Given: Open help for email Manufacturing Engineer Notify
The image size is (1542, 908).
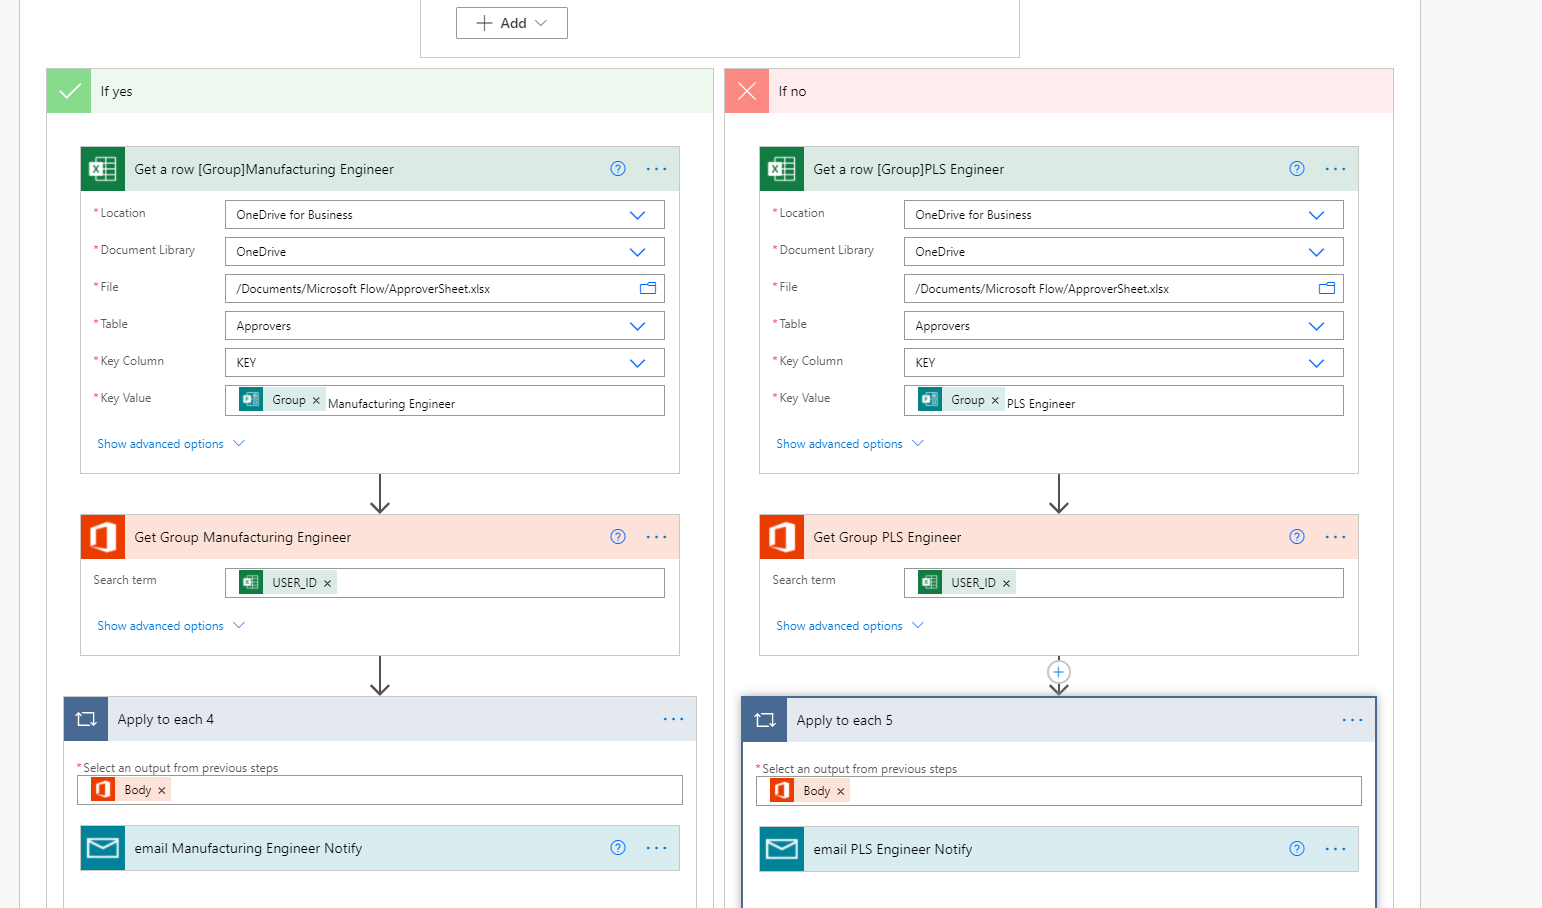Looking at the screenshot, I should 618,848.
